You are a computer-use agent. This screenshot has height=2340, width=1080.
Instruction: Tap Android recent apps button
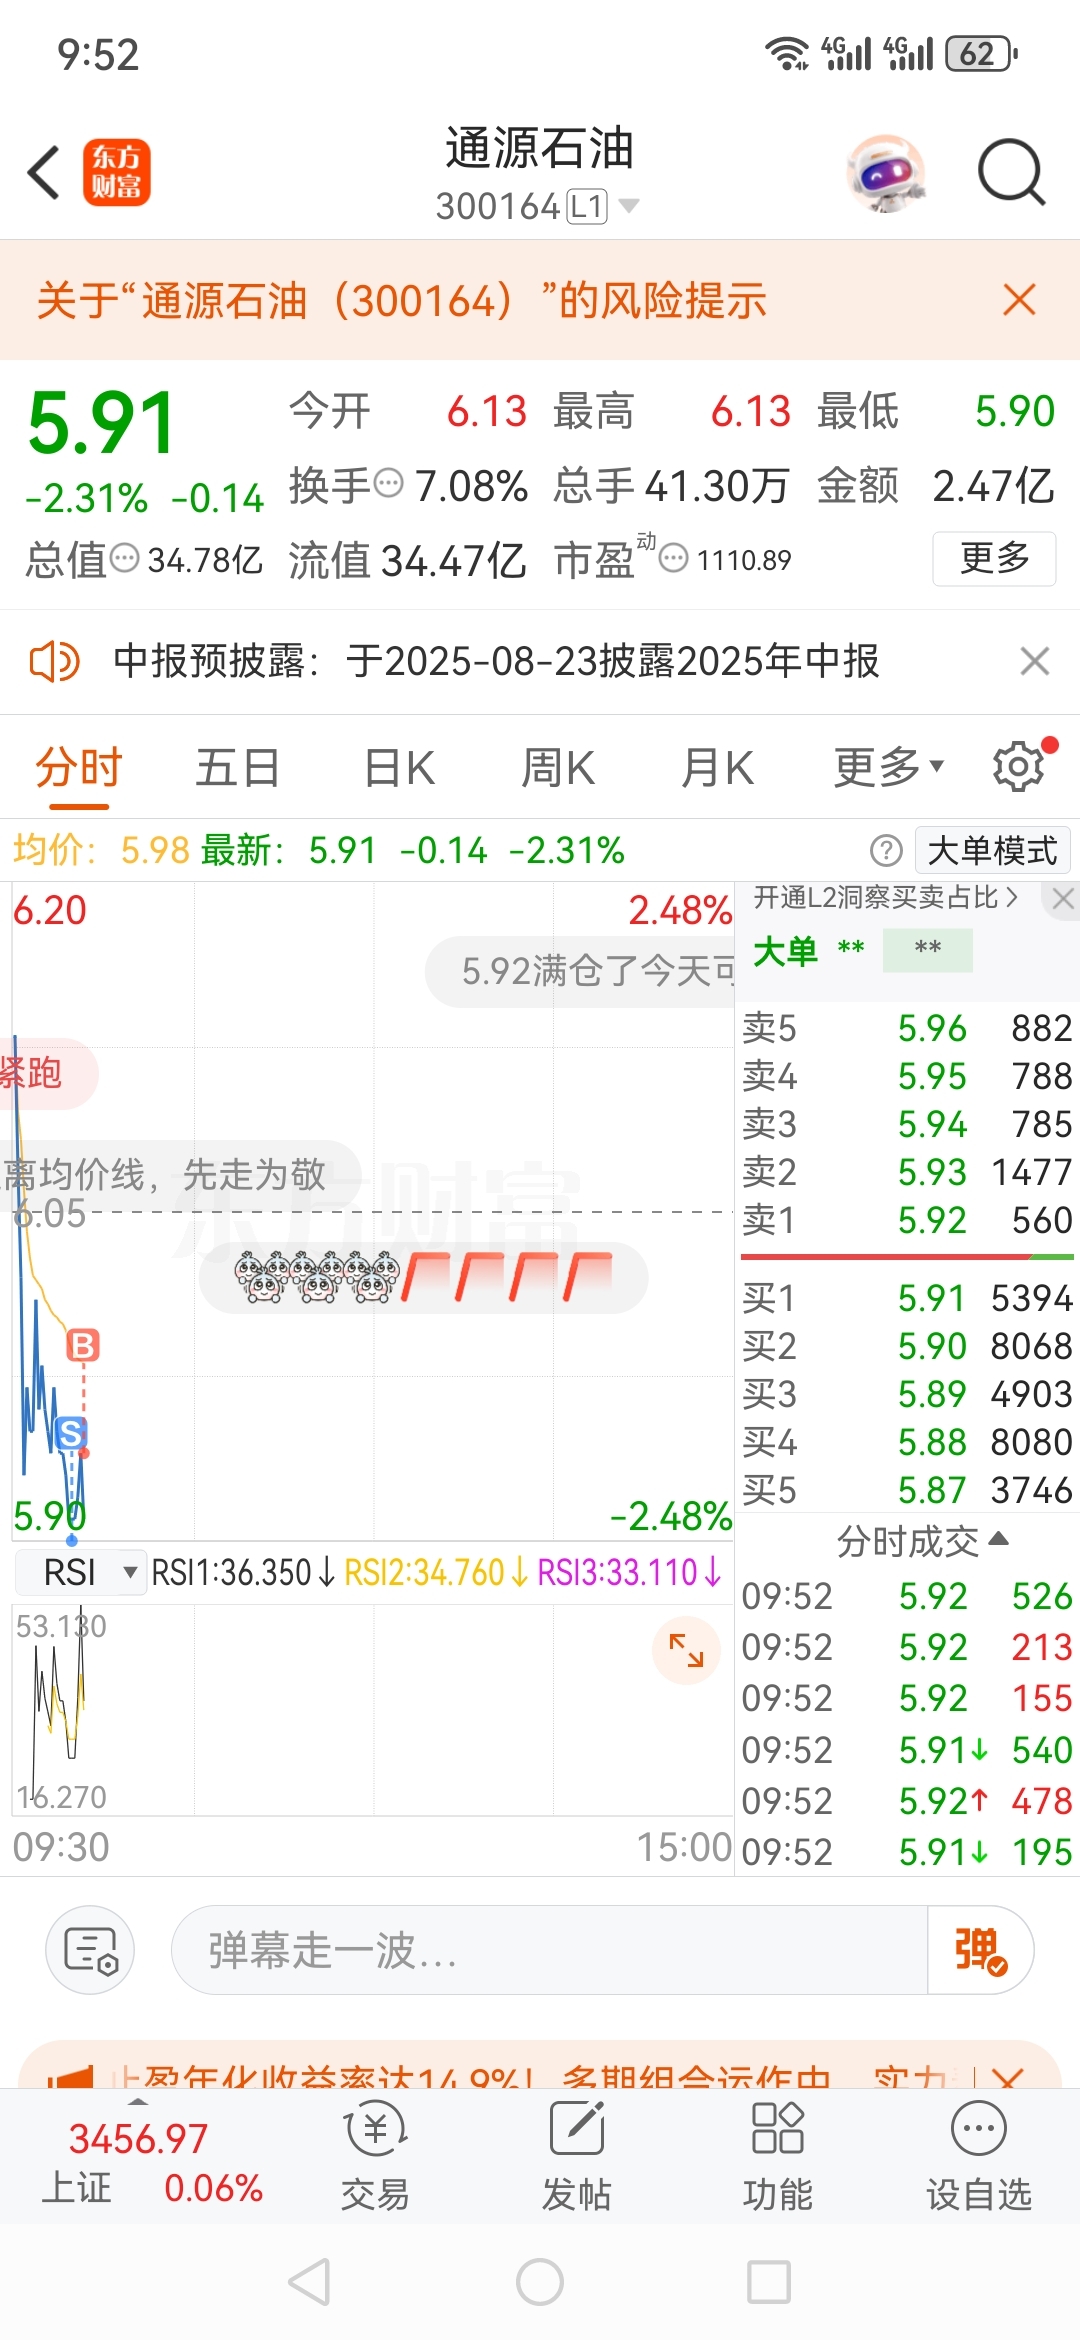click(x=769, y=2282)
